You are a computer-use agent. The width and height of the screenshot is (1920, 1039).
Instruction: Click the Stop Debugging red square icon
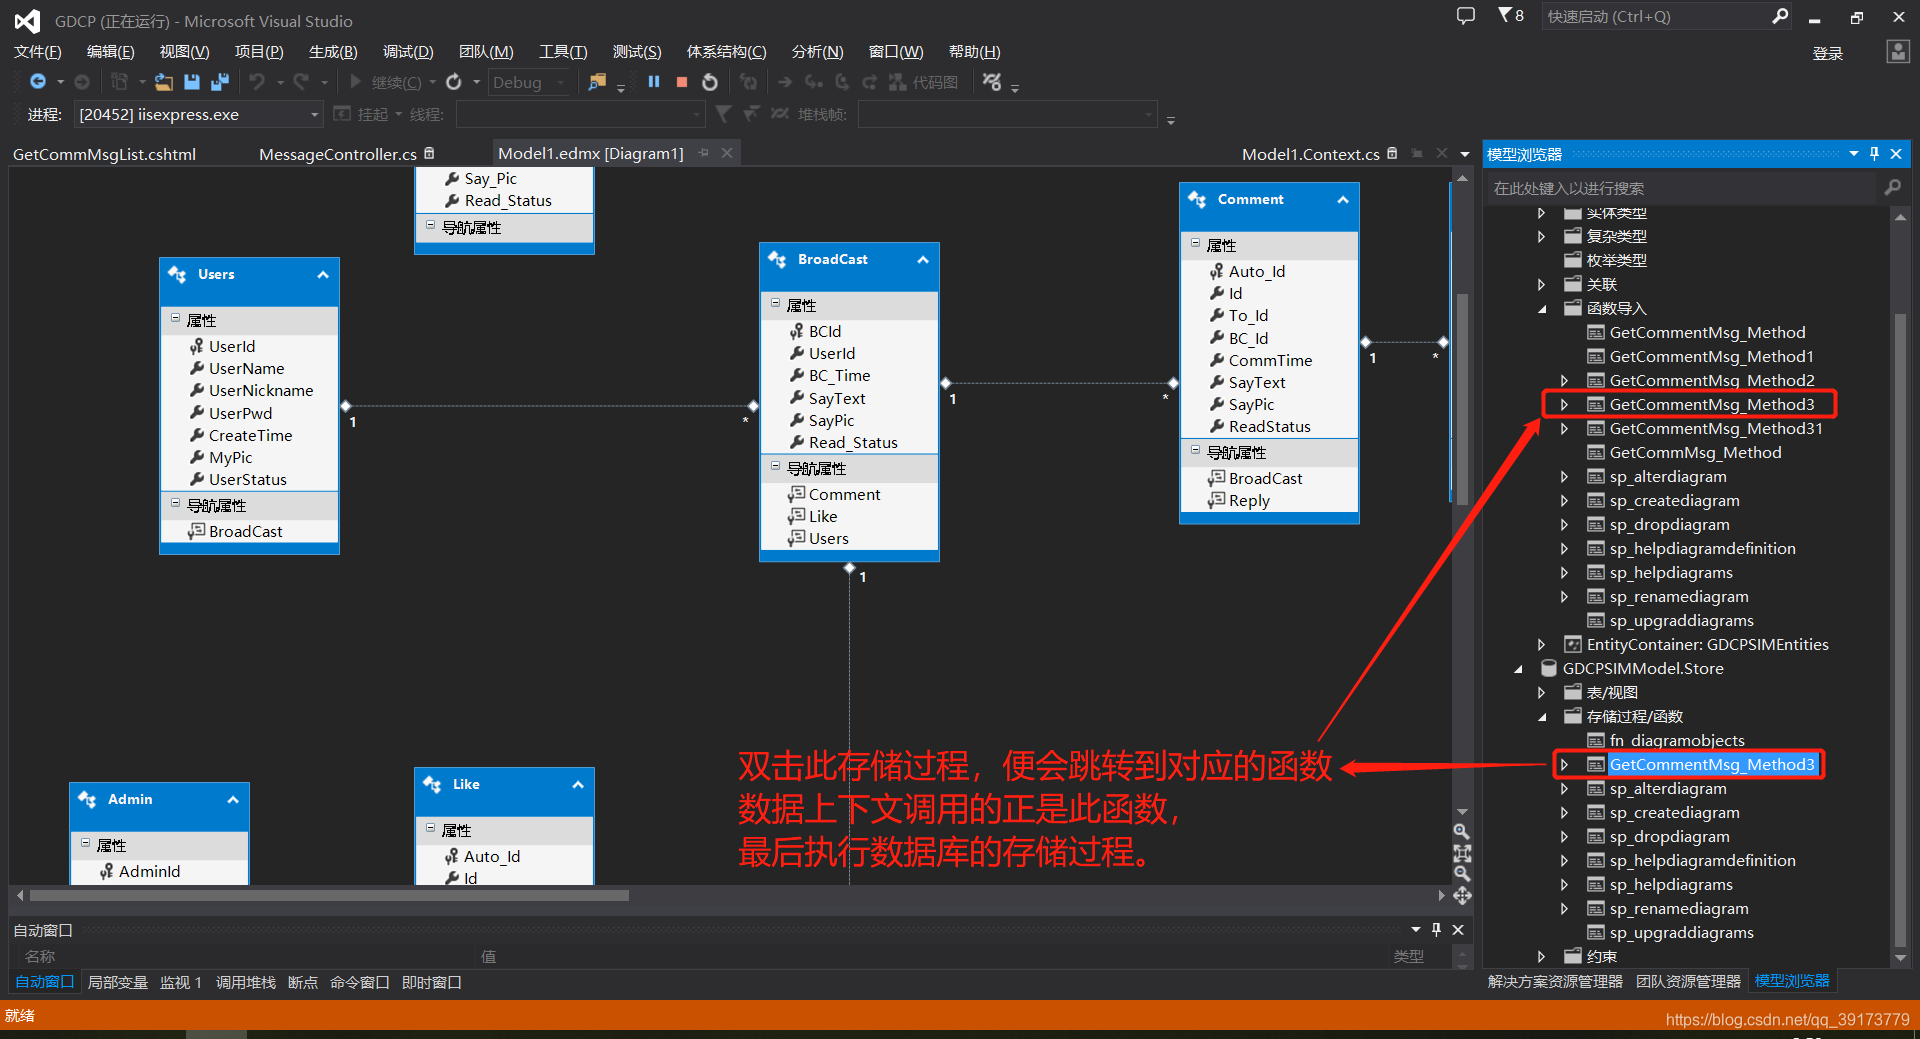[681, 82]
